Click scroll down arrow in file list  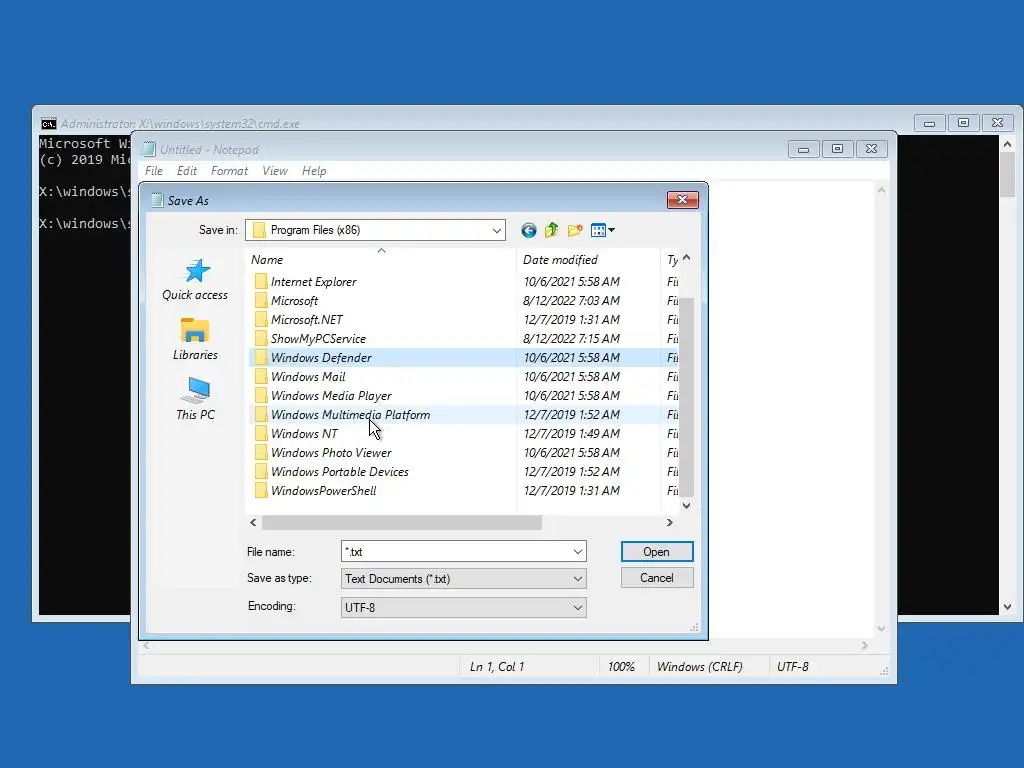(686, 505)
